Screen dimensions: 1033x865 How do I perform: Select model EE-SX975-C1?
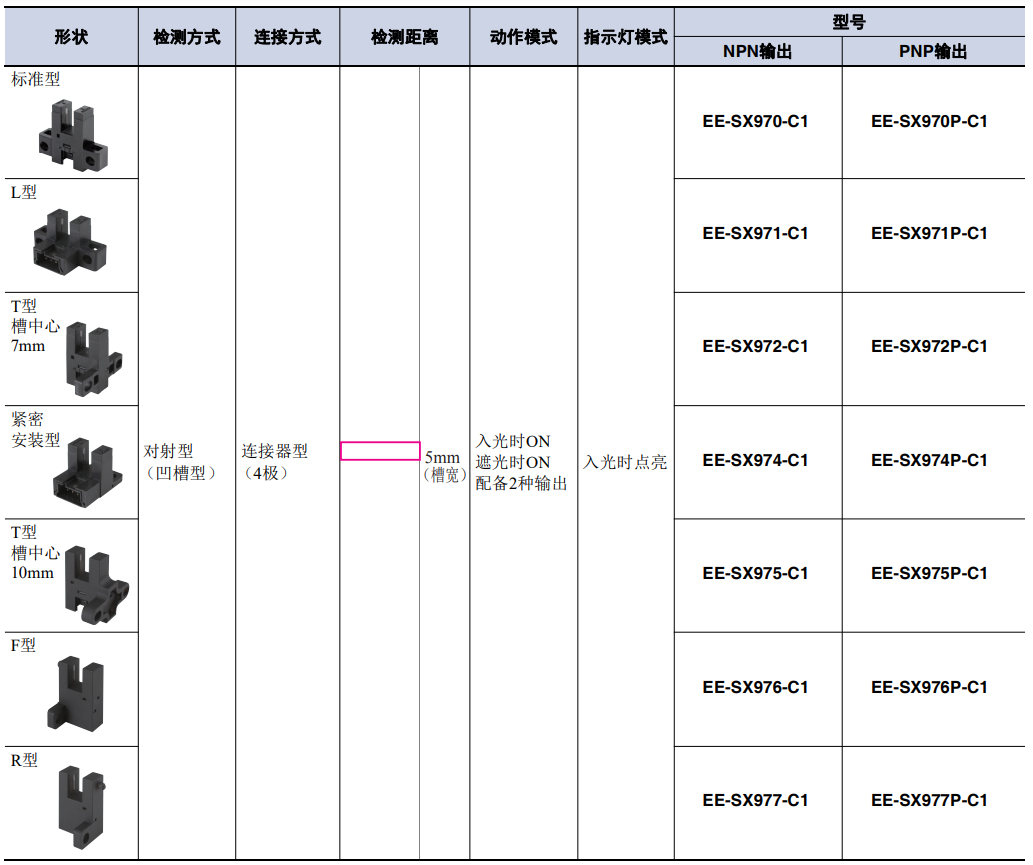755,573
